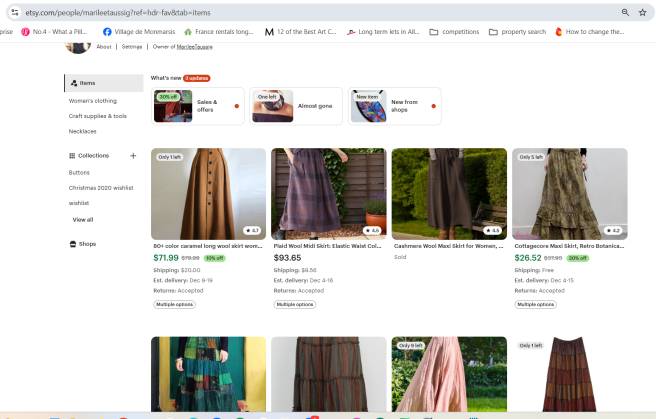656x419 pixels.
Task: Add a new collection with plus icon
Action: (133, 156)
